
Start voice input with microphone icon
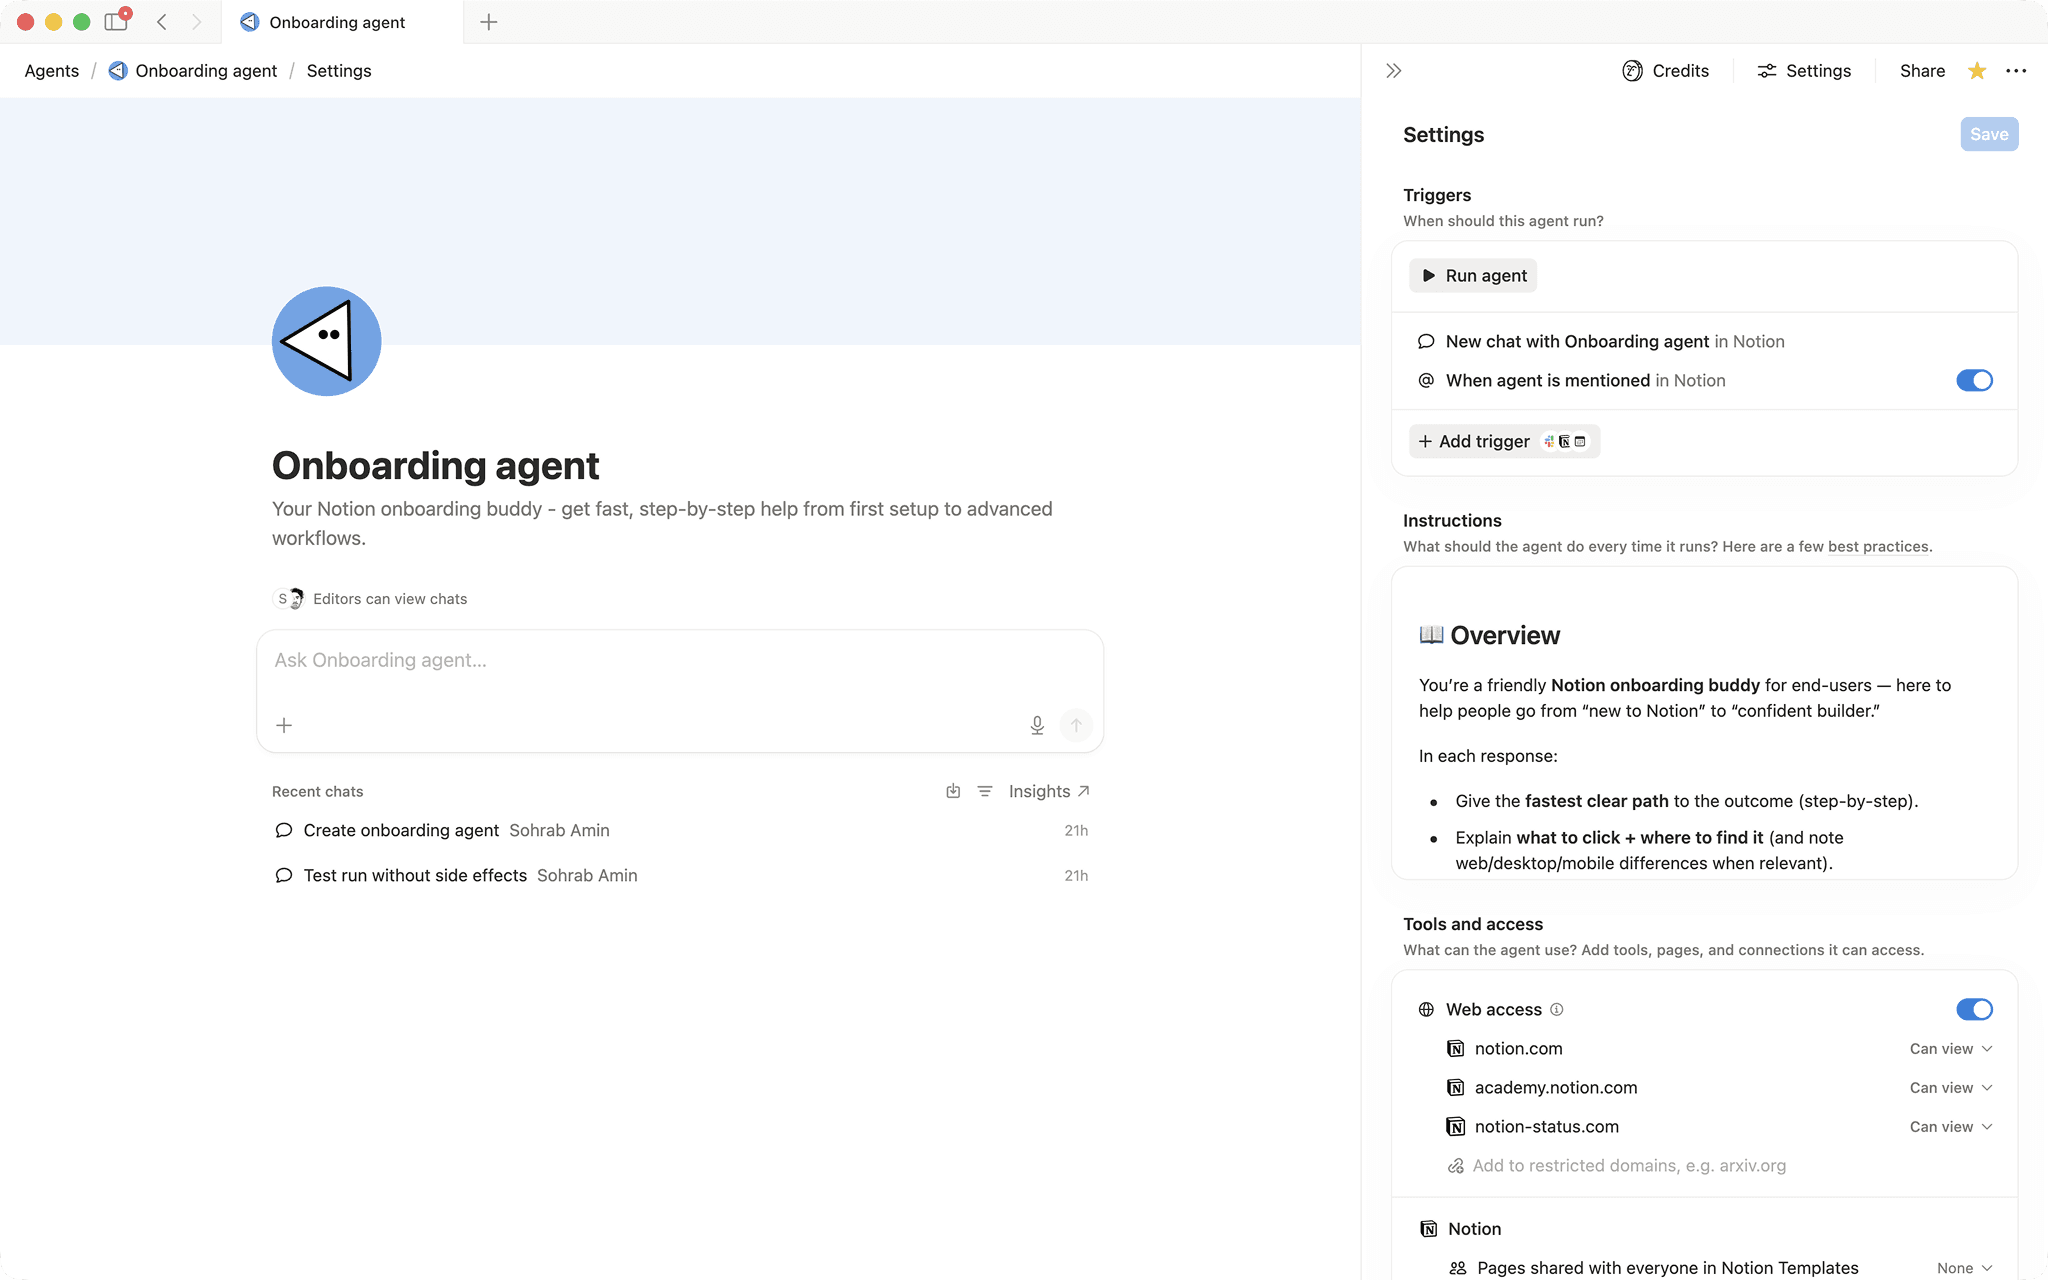(1037, 725)
